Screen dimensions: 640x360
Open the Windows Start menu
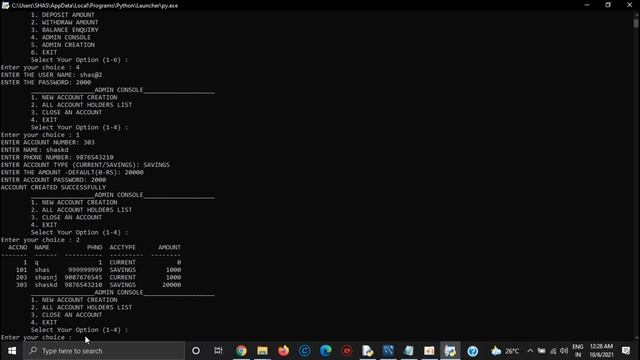pyautogui.click(x=11, y=351)
